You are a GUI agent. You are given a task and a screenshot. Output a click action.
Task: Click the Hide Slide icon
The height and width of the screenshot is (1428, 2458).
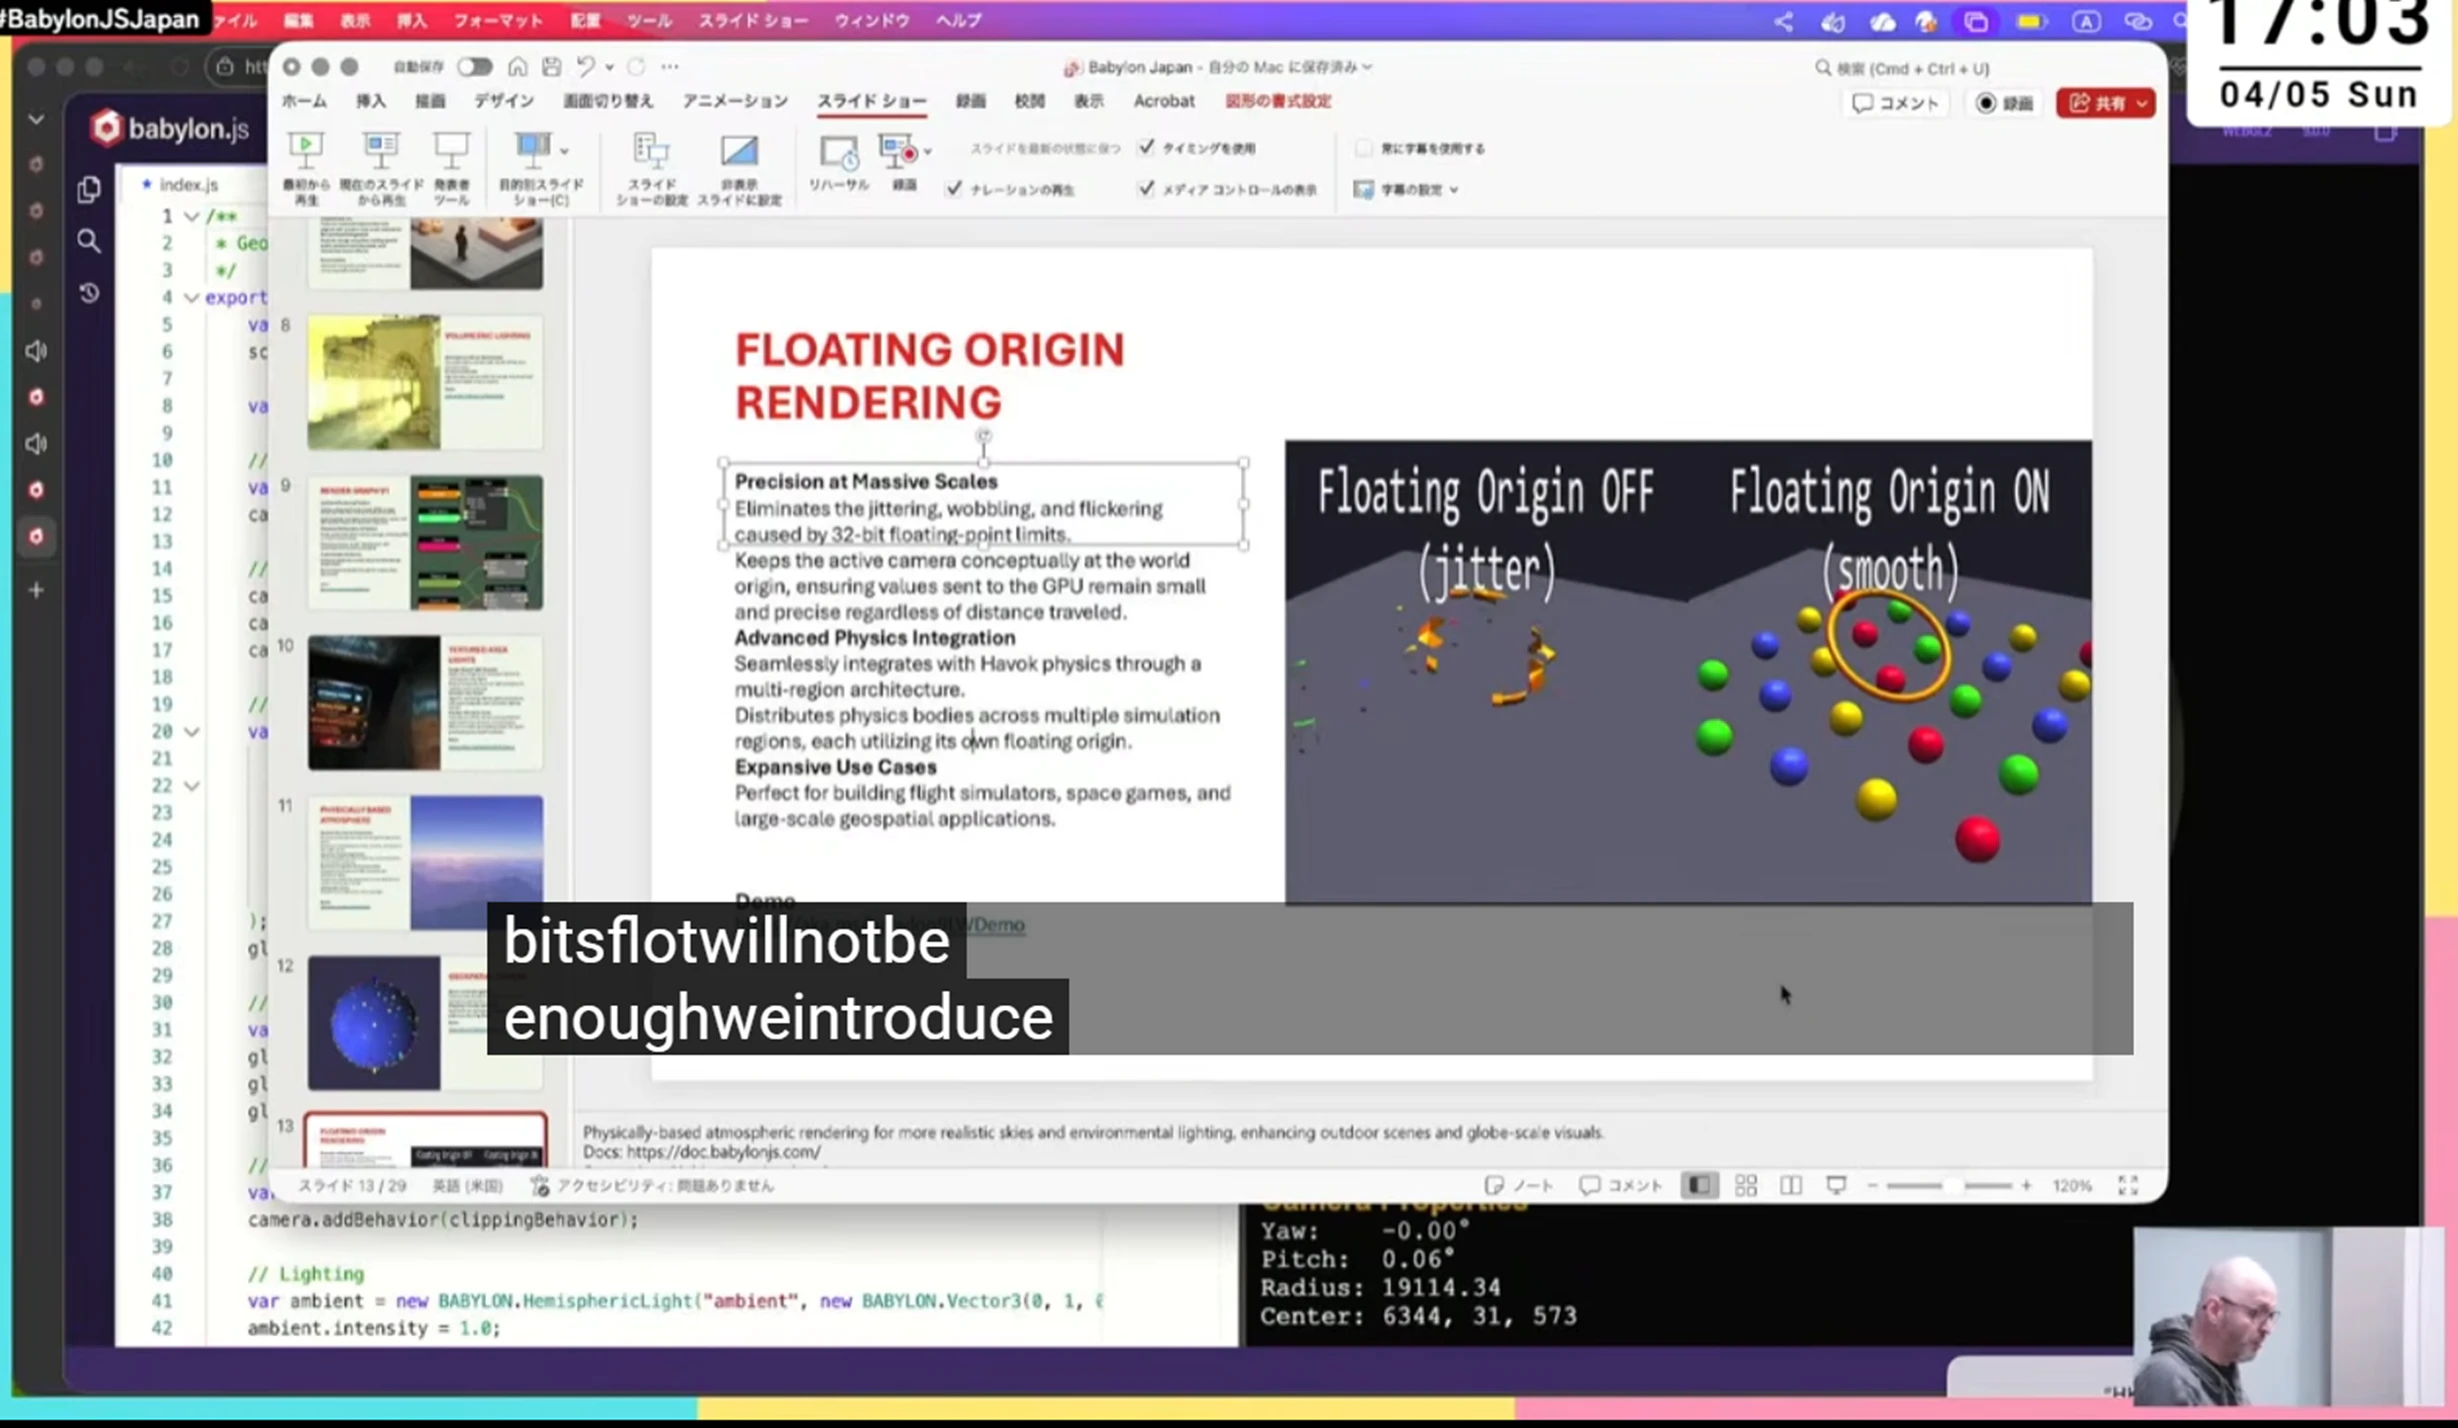tap(739, 151)
